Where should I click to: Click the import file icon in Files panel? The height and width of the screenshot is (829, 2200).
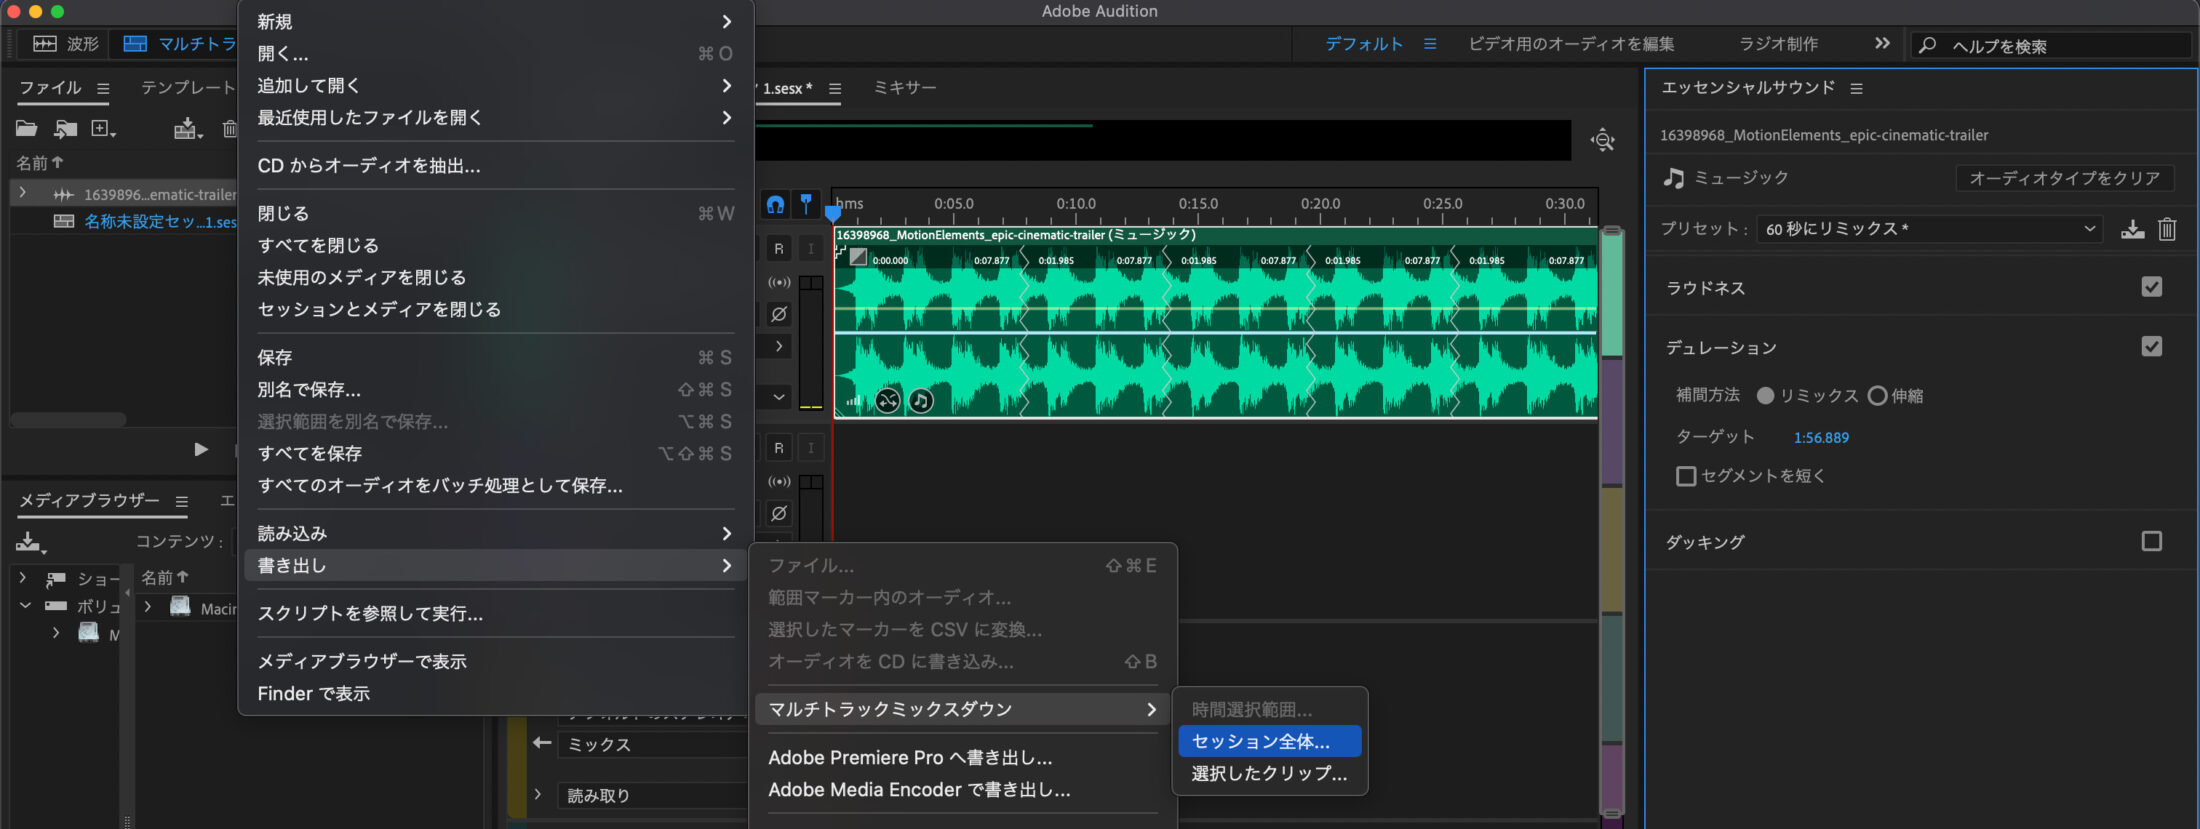click(x=66, y=128)
